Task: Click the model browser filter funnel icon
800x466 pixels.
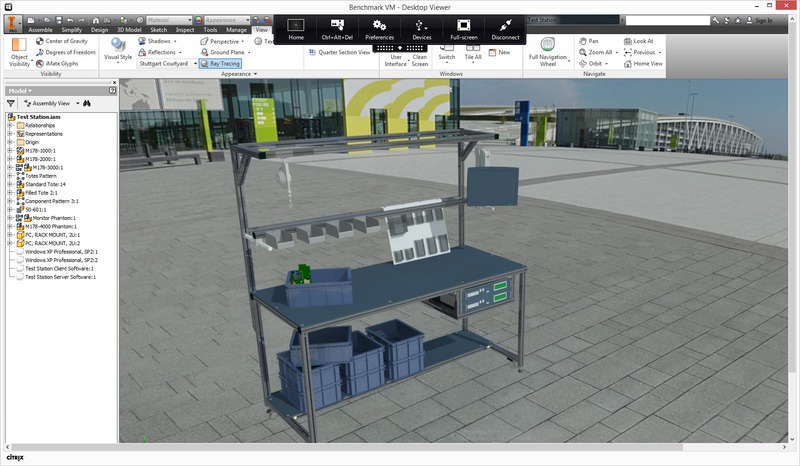Action: click(11, 103)
